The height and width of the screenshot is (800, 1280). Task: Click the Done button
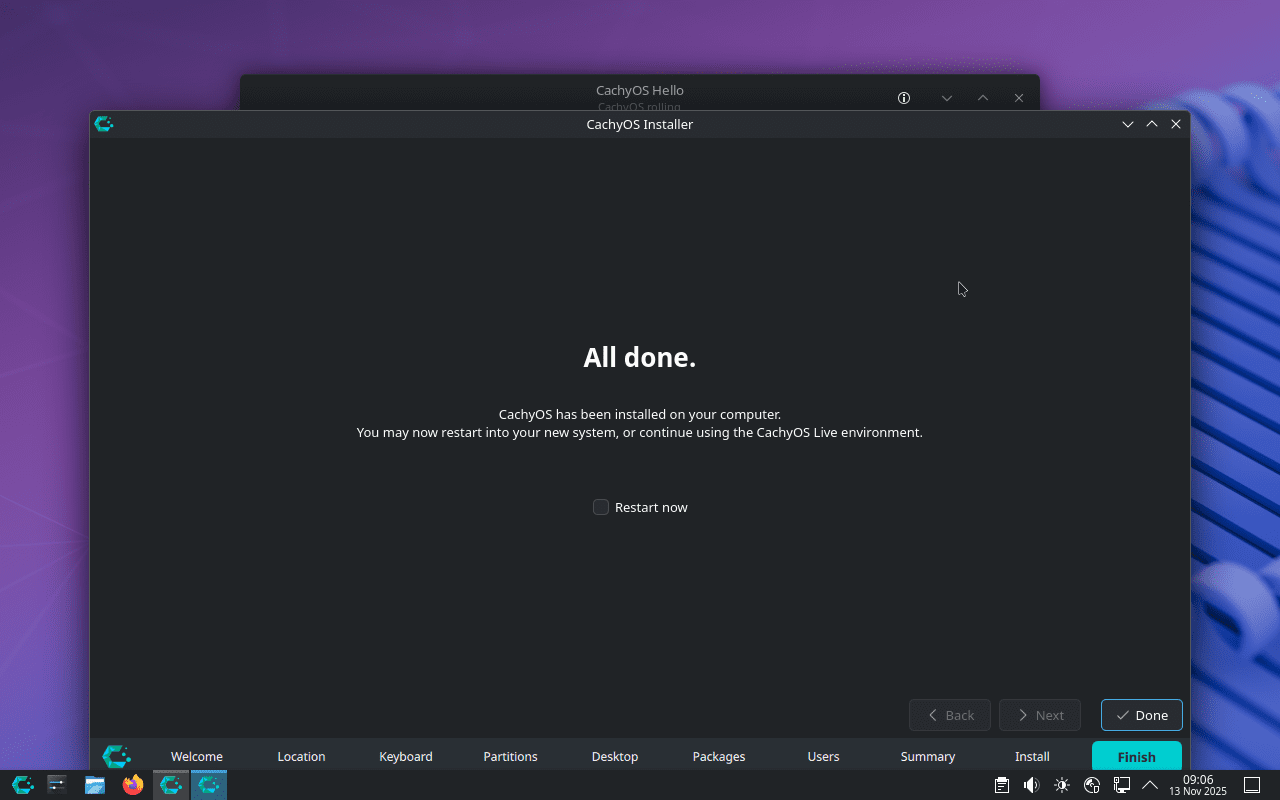(x=1141, y=715)
